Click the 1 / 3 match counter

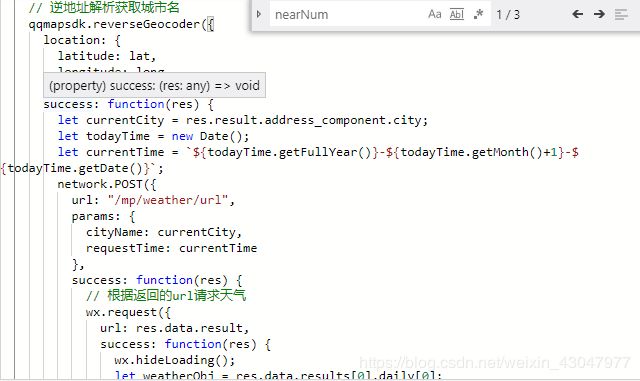click(x=508, y=15)
